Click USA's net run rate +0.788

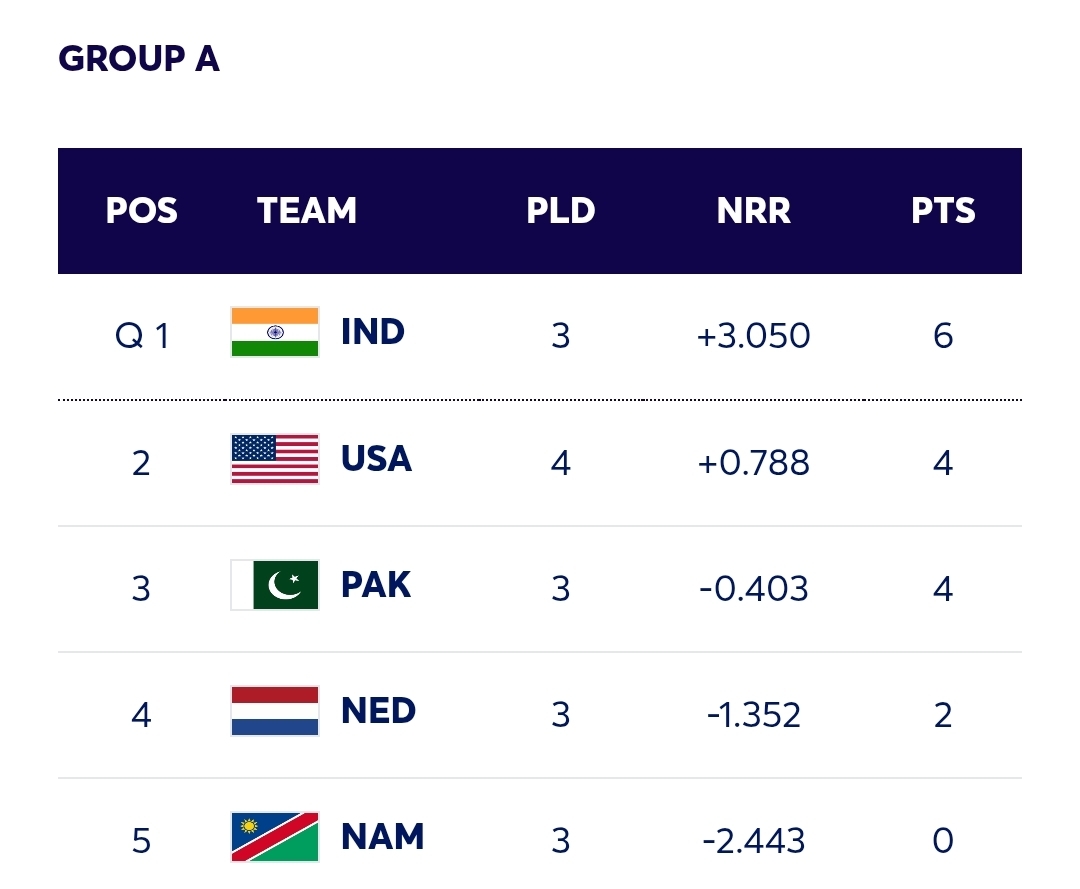click(753, 463)
